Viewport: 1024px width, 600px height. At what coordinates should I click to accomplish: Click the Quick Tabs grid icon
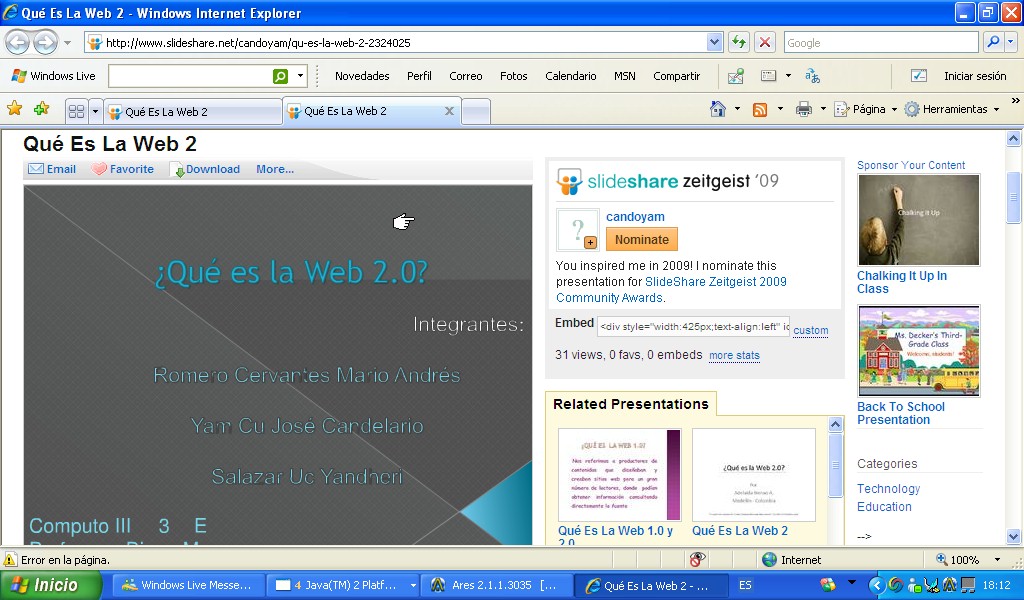click(x=76, y=111)
